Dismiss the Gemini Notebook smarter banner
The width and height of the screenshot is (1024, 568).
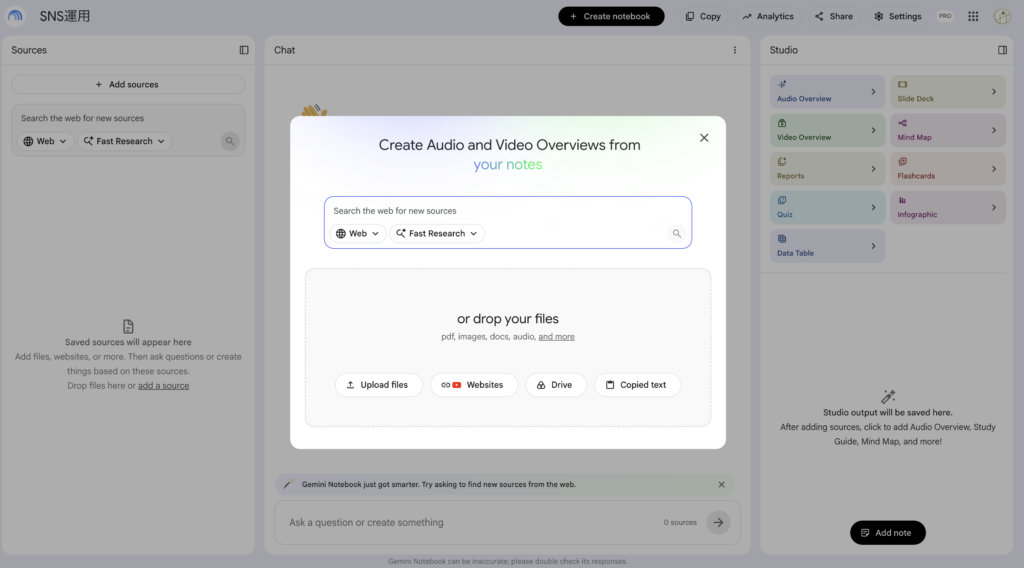pos(722,484)
